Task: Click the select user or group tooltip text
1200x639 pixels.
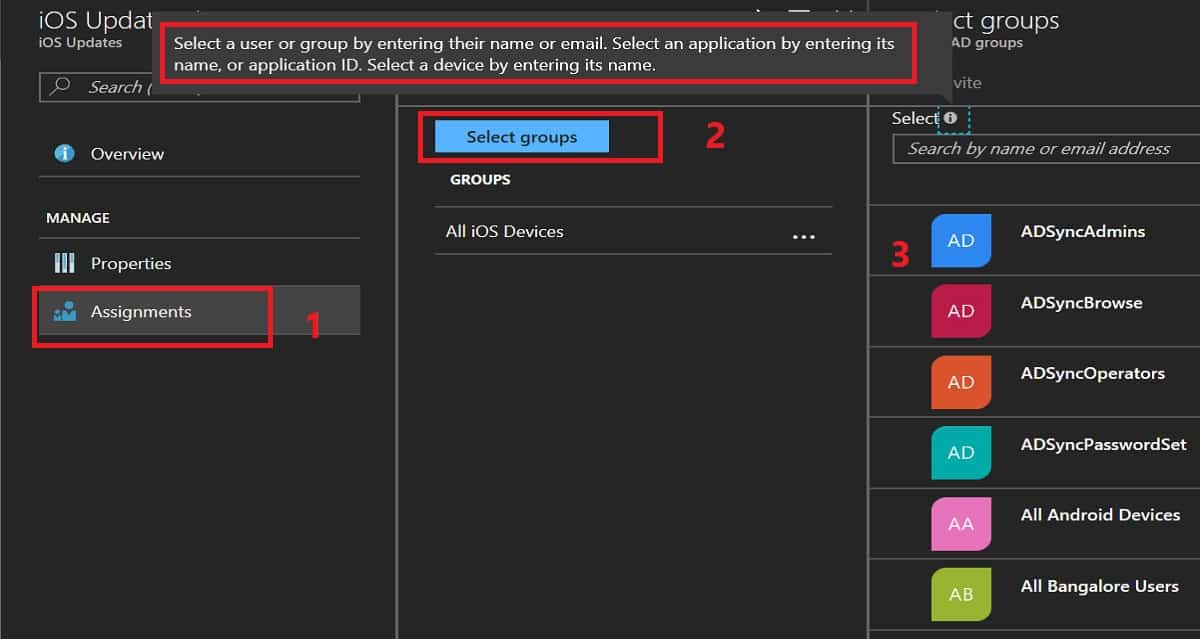Action: (534, 55)
